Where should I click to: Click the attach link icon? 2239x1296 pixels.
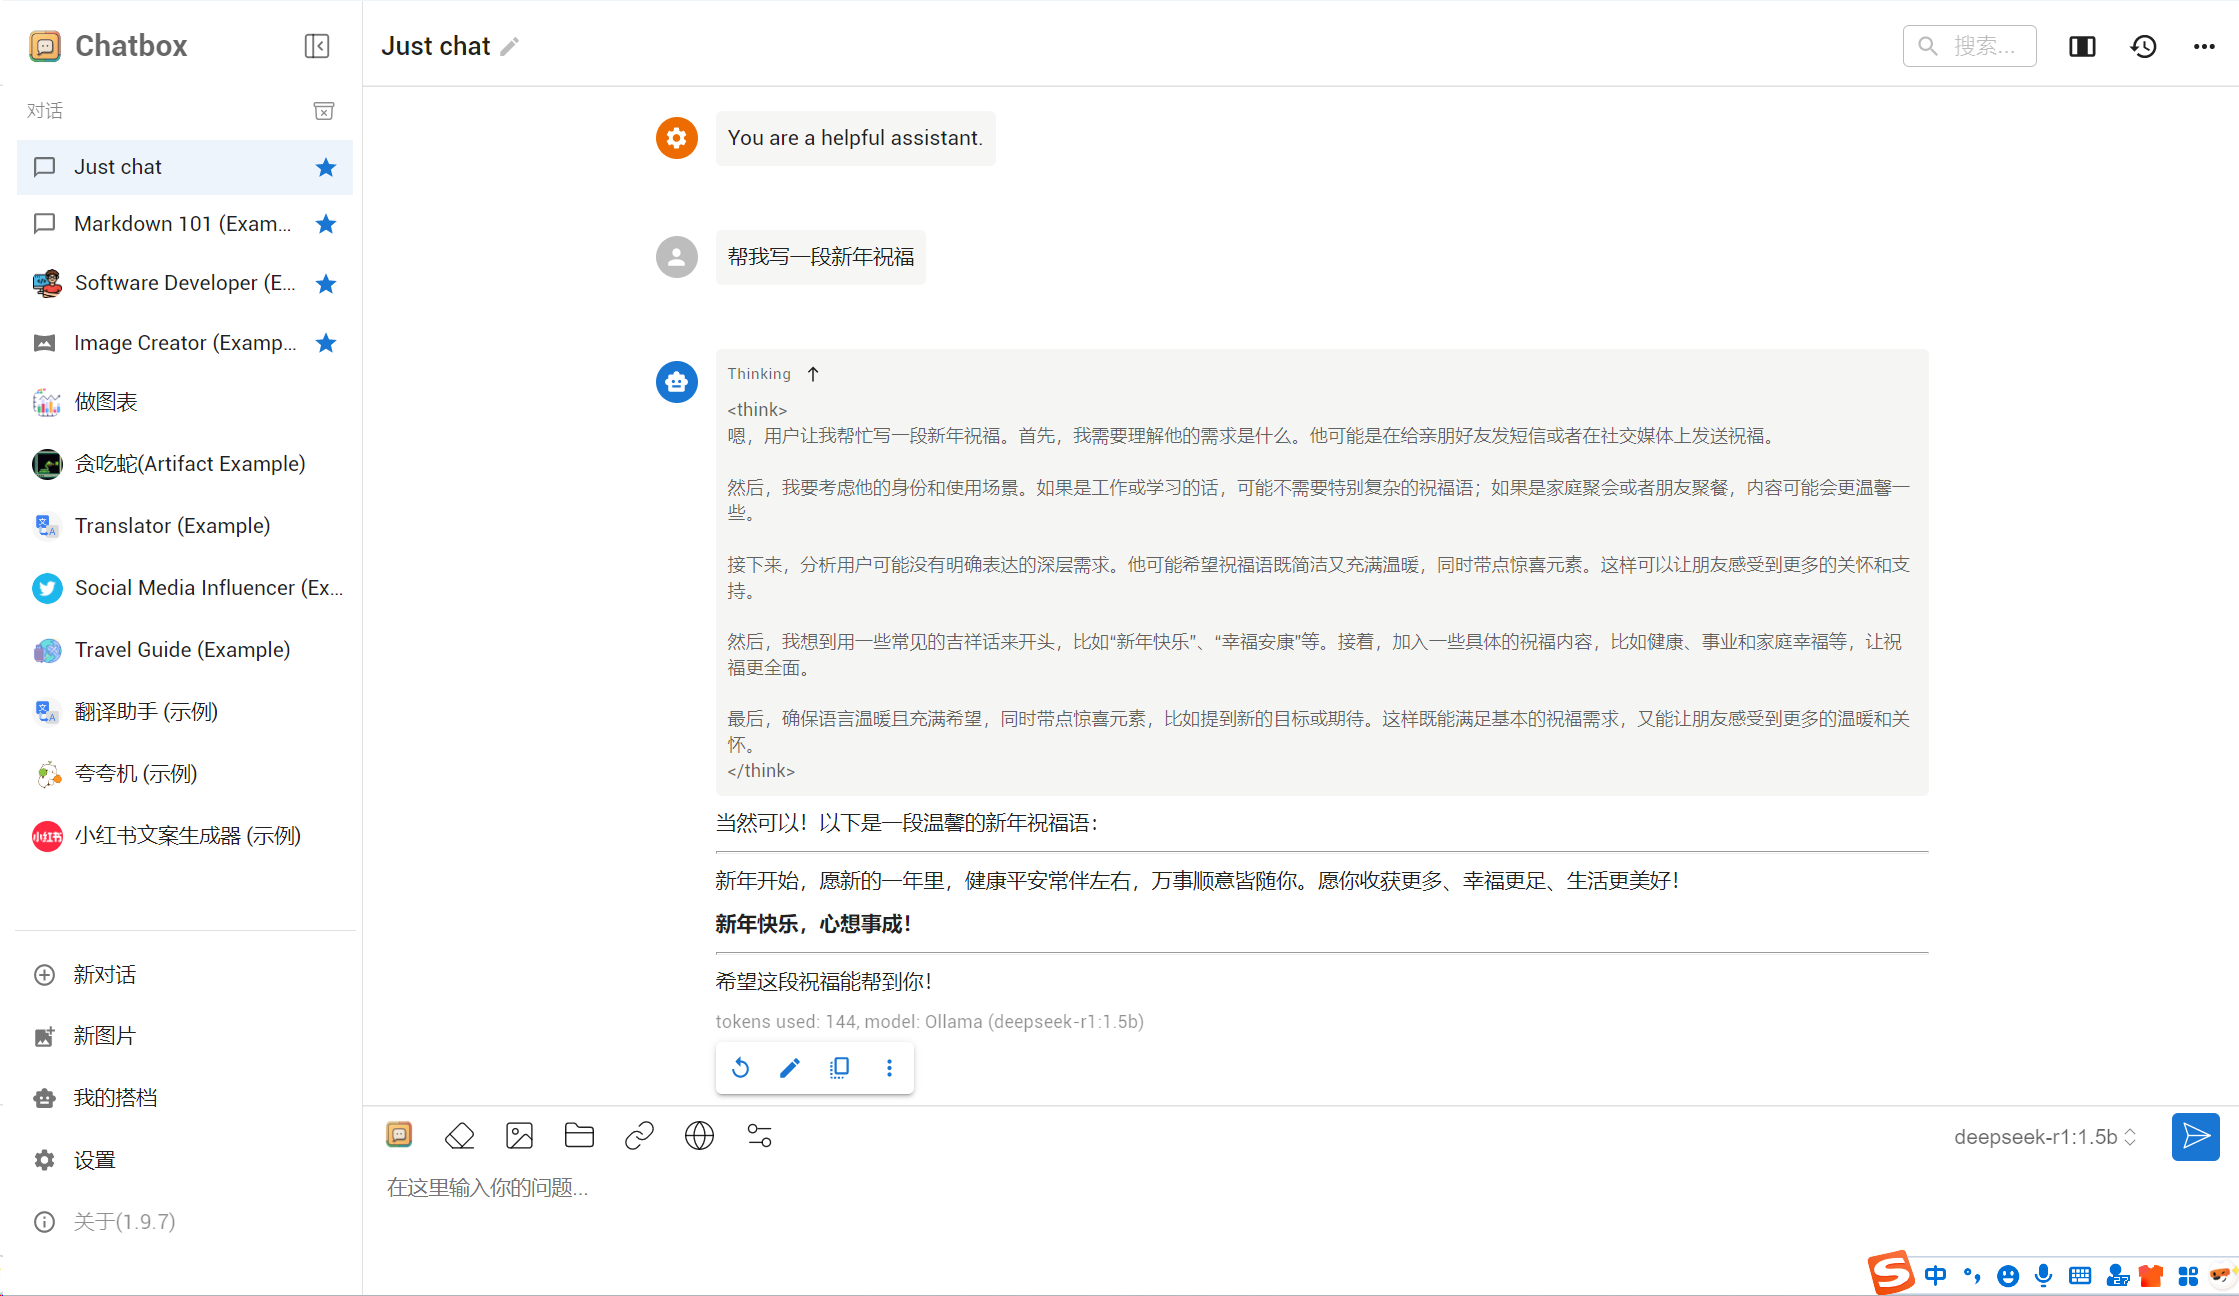click(639, 1136)
